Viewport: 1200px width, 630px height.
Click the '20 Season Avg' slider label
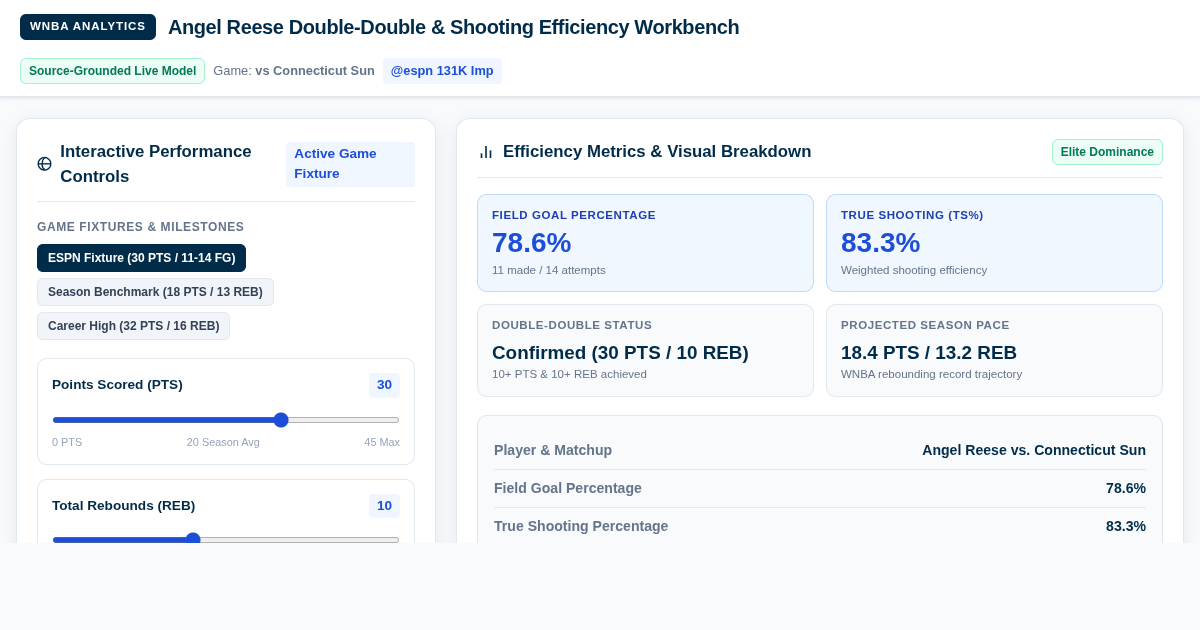point(223,442)
